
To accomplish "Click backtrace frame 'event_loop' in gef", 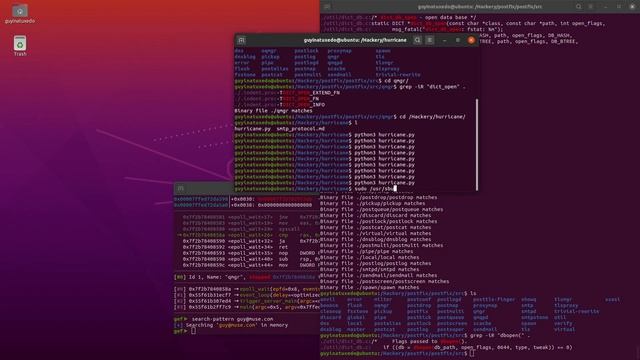I will click(247, 295).
